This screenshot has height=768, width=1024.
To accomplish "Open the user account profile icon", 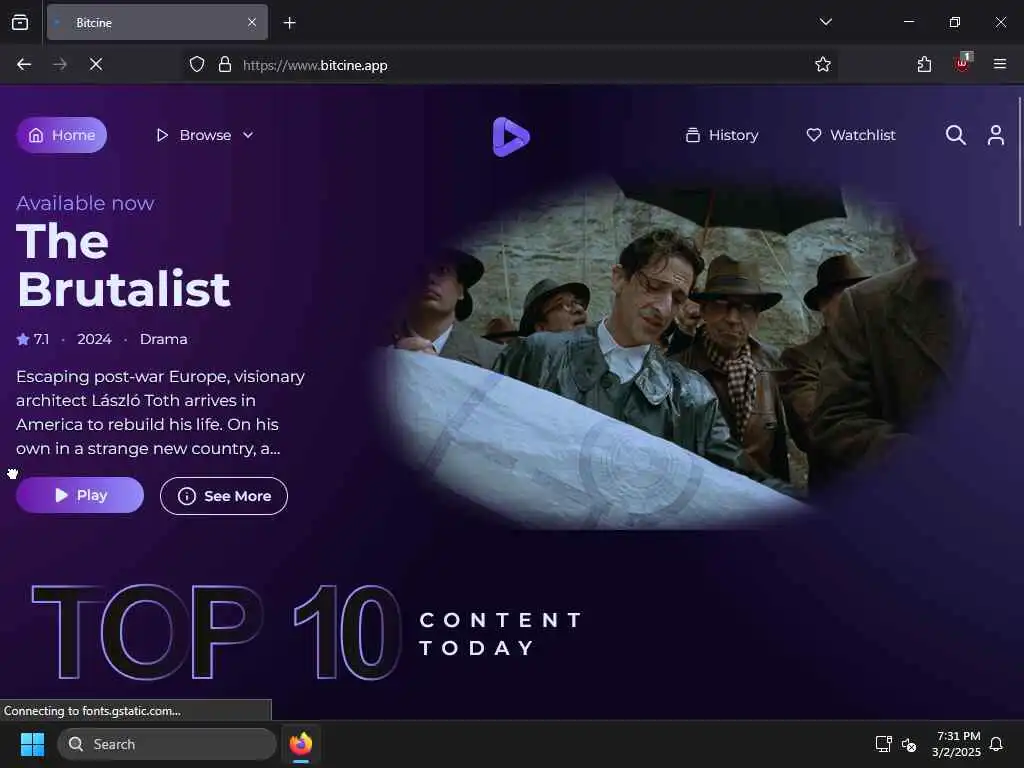I will pos(995,135).
